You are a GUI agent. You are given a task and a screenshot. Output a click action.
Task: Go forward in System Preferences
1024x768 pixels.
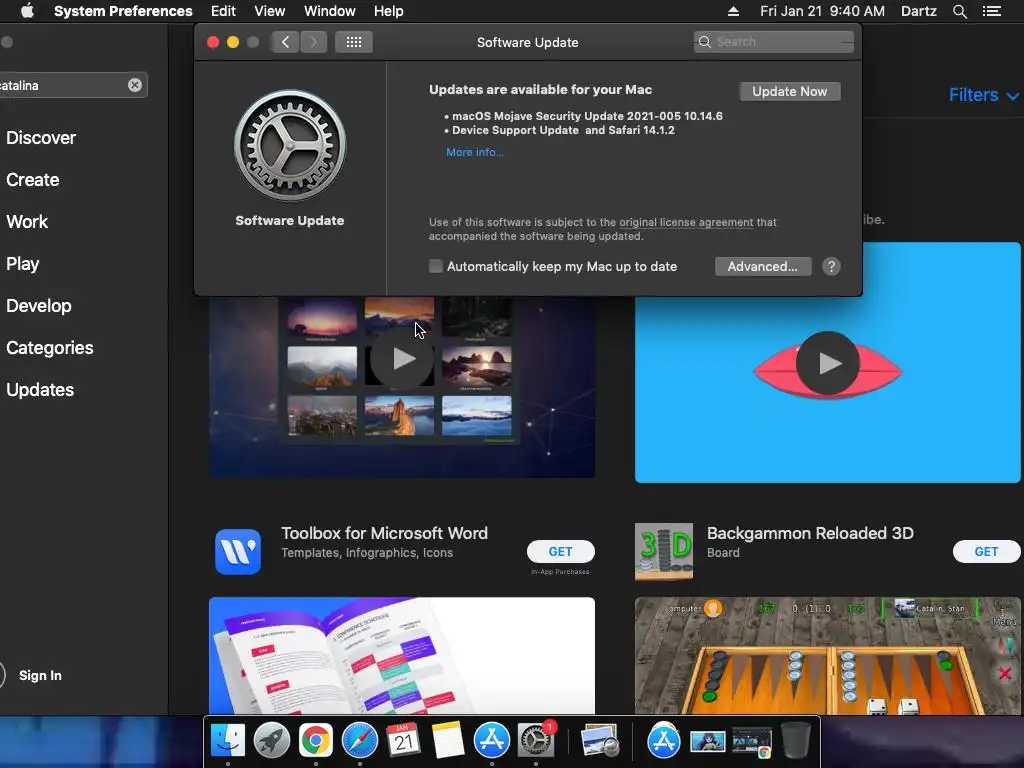pos(313,42)
